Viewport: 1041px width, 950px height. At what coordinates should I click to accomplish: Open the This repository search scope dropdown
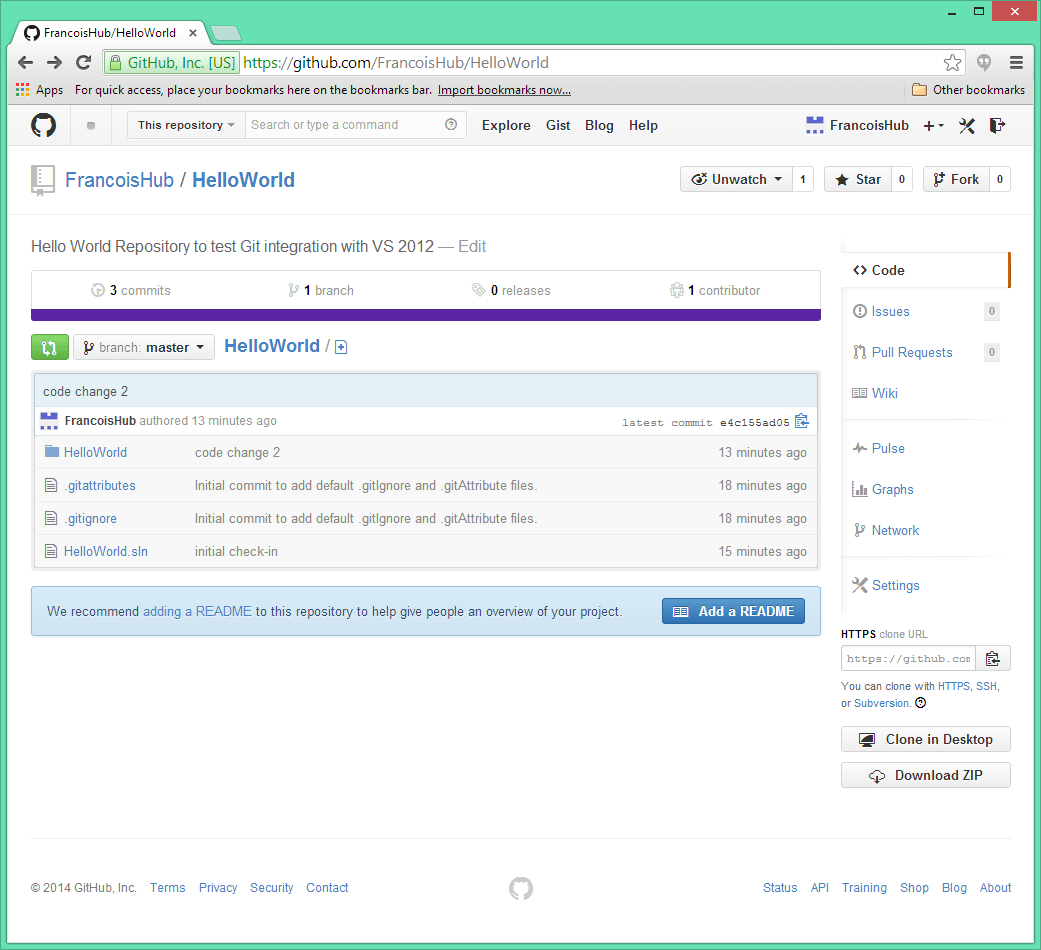187,125
